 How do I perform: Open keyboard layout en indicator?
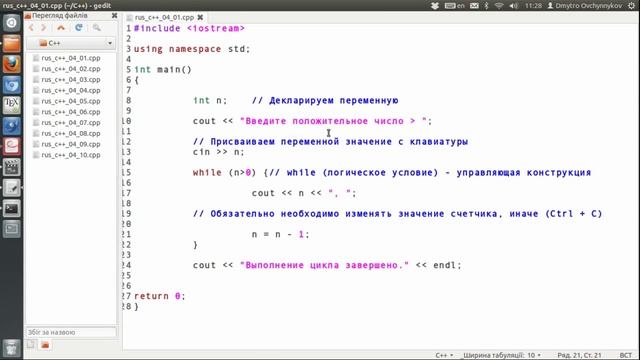[x=455, y=6]
